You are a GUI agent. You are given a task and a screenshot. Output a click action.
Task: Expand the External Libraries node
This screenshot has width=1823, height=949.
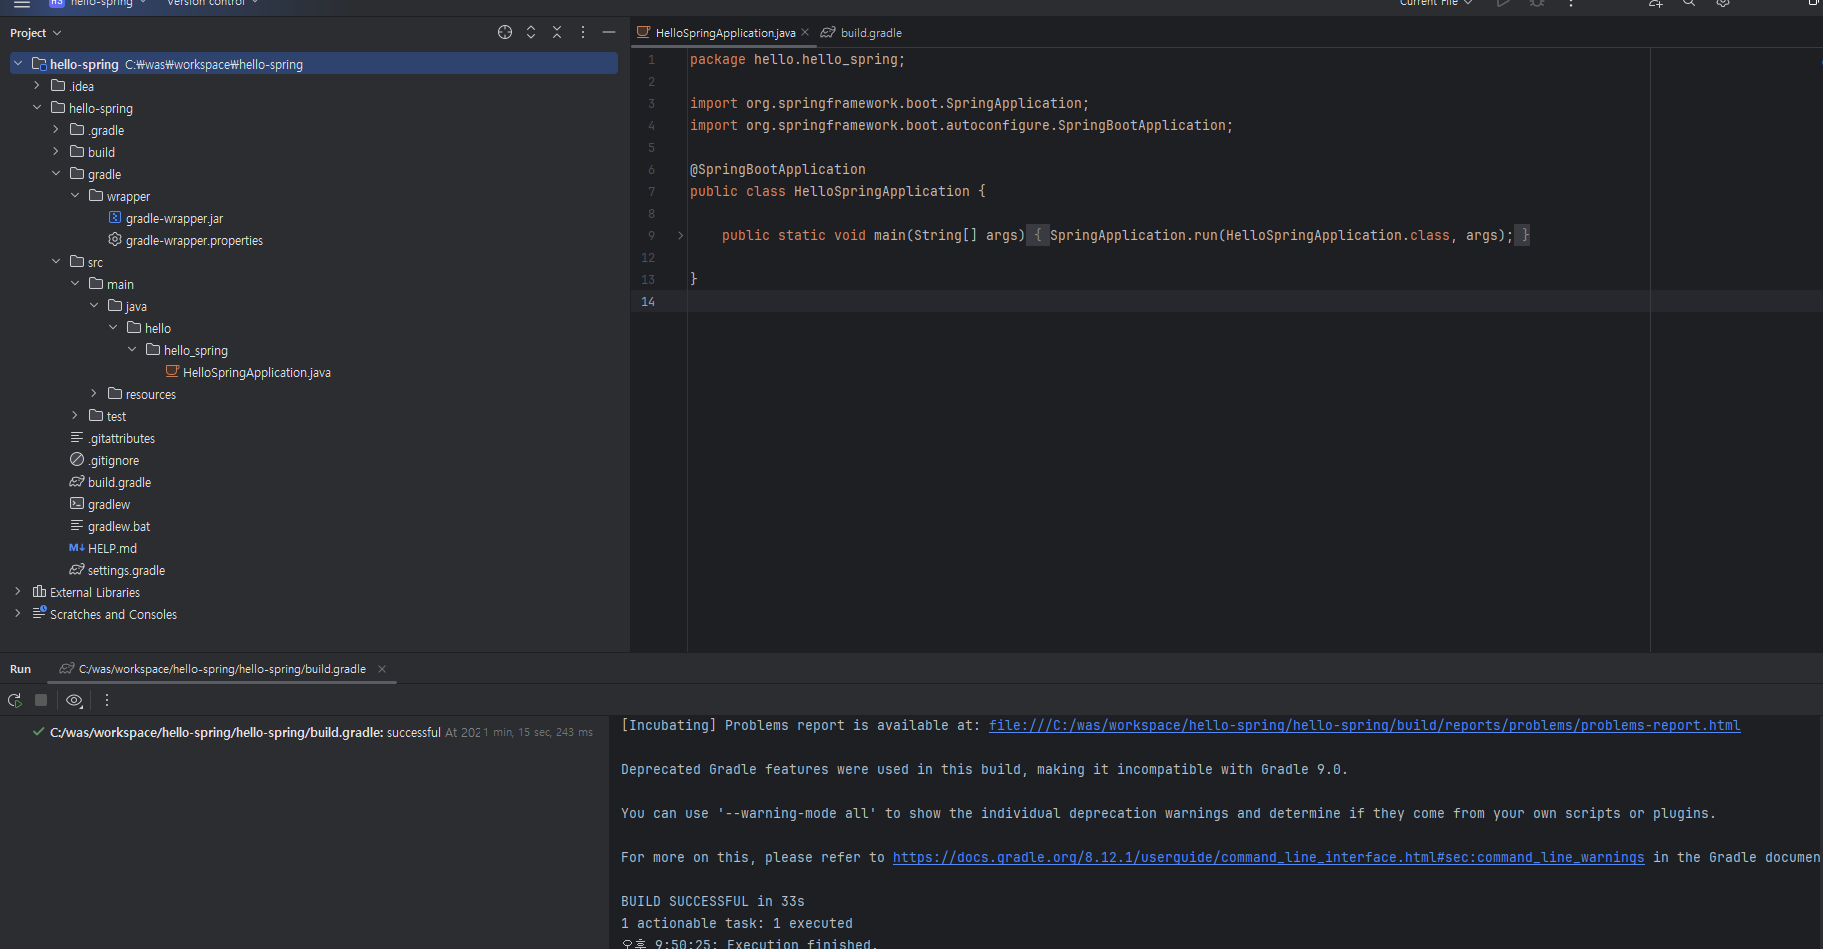point(18,592)
